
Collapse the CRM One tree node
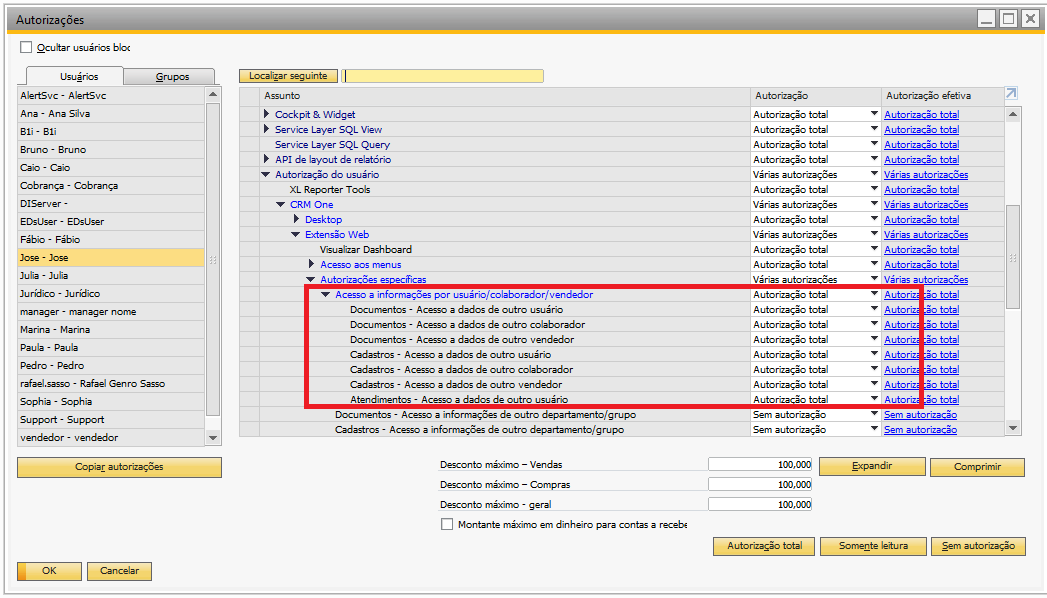282,205
